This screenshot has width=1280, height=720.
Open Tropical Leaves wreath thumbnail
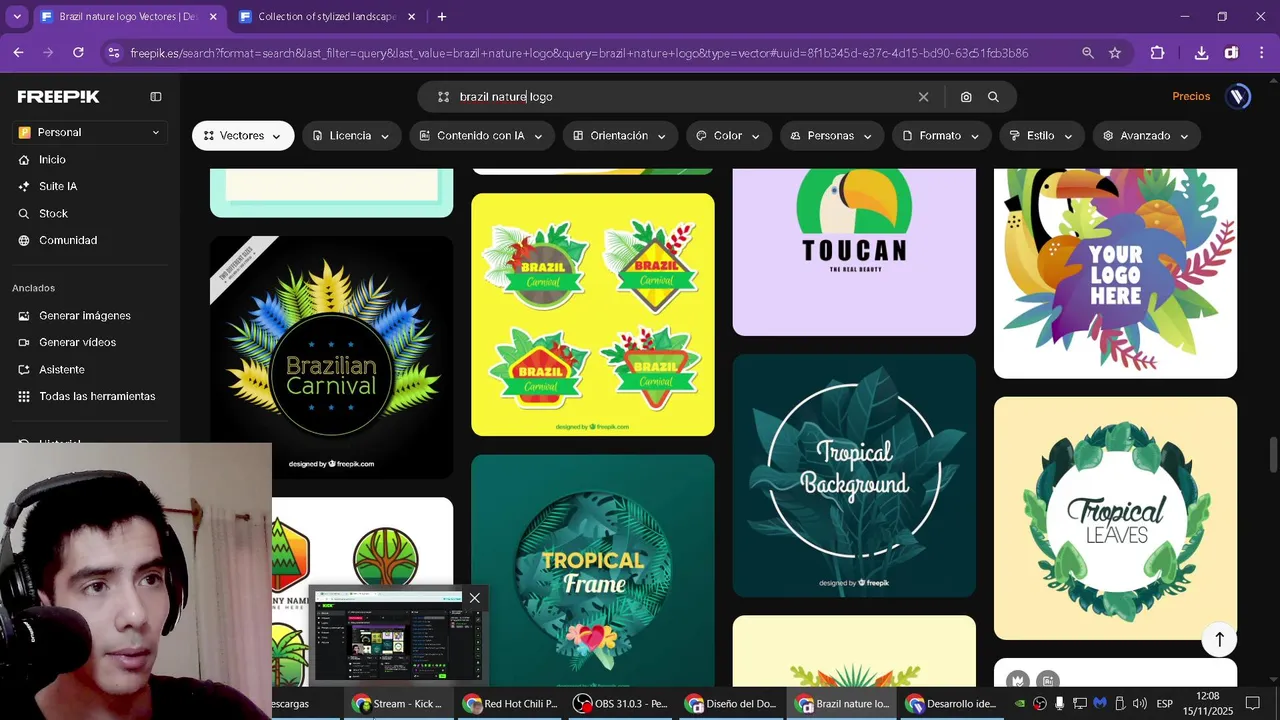click(x=1115, y=518)
